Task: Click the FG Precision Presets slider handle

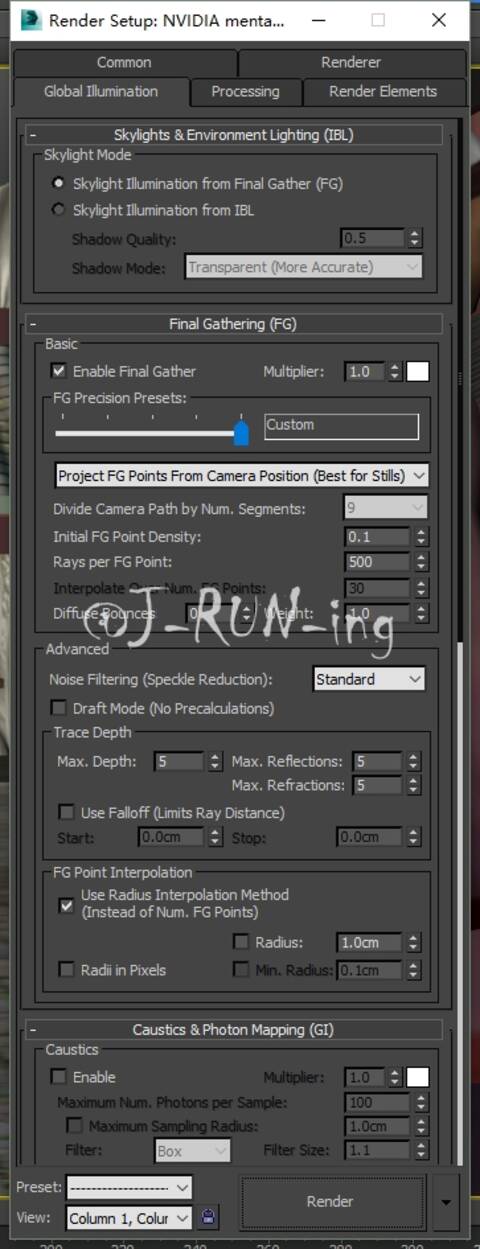Action: pos(241,432)
